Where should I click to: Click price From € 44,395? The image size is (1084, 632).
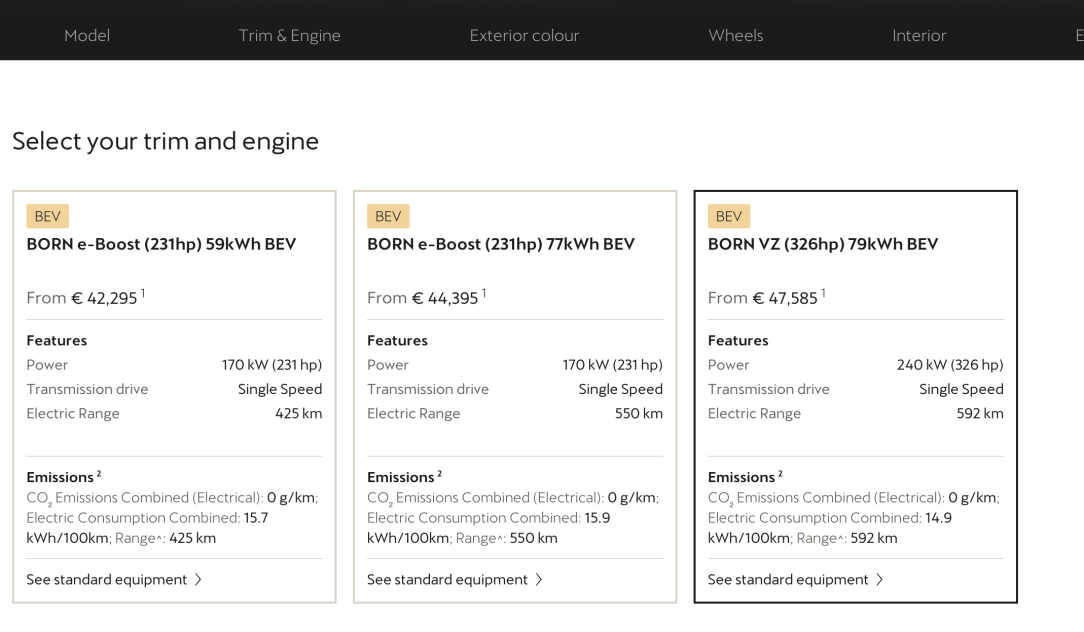[x=427, y=297]
